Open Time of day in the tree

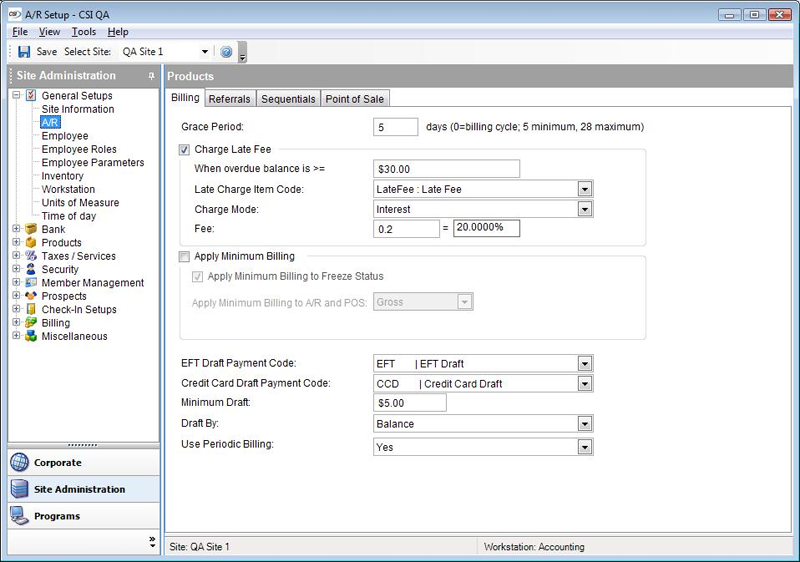[68, 216]
